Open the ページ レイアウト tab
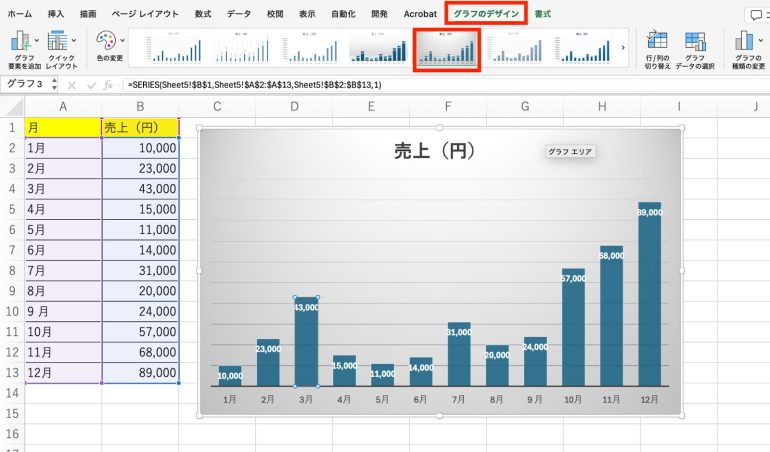Image resolution: width=770 pixels, height=452 pixels. 145,14
